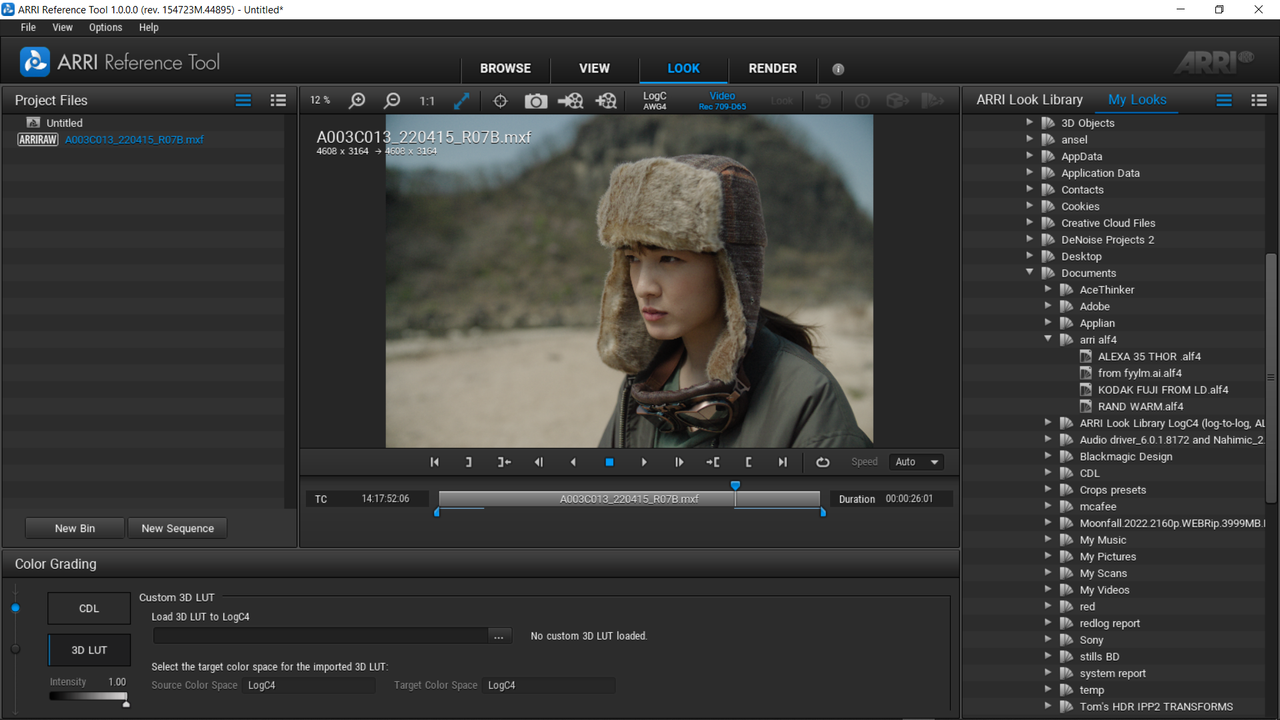Toggle loop playback
Viewport: 1280px width, 720px height.
pos(822,462)
